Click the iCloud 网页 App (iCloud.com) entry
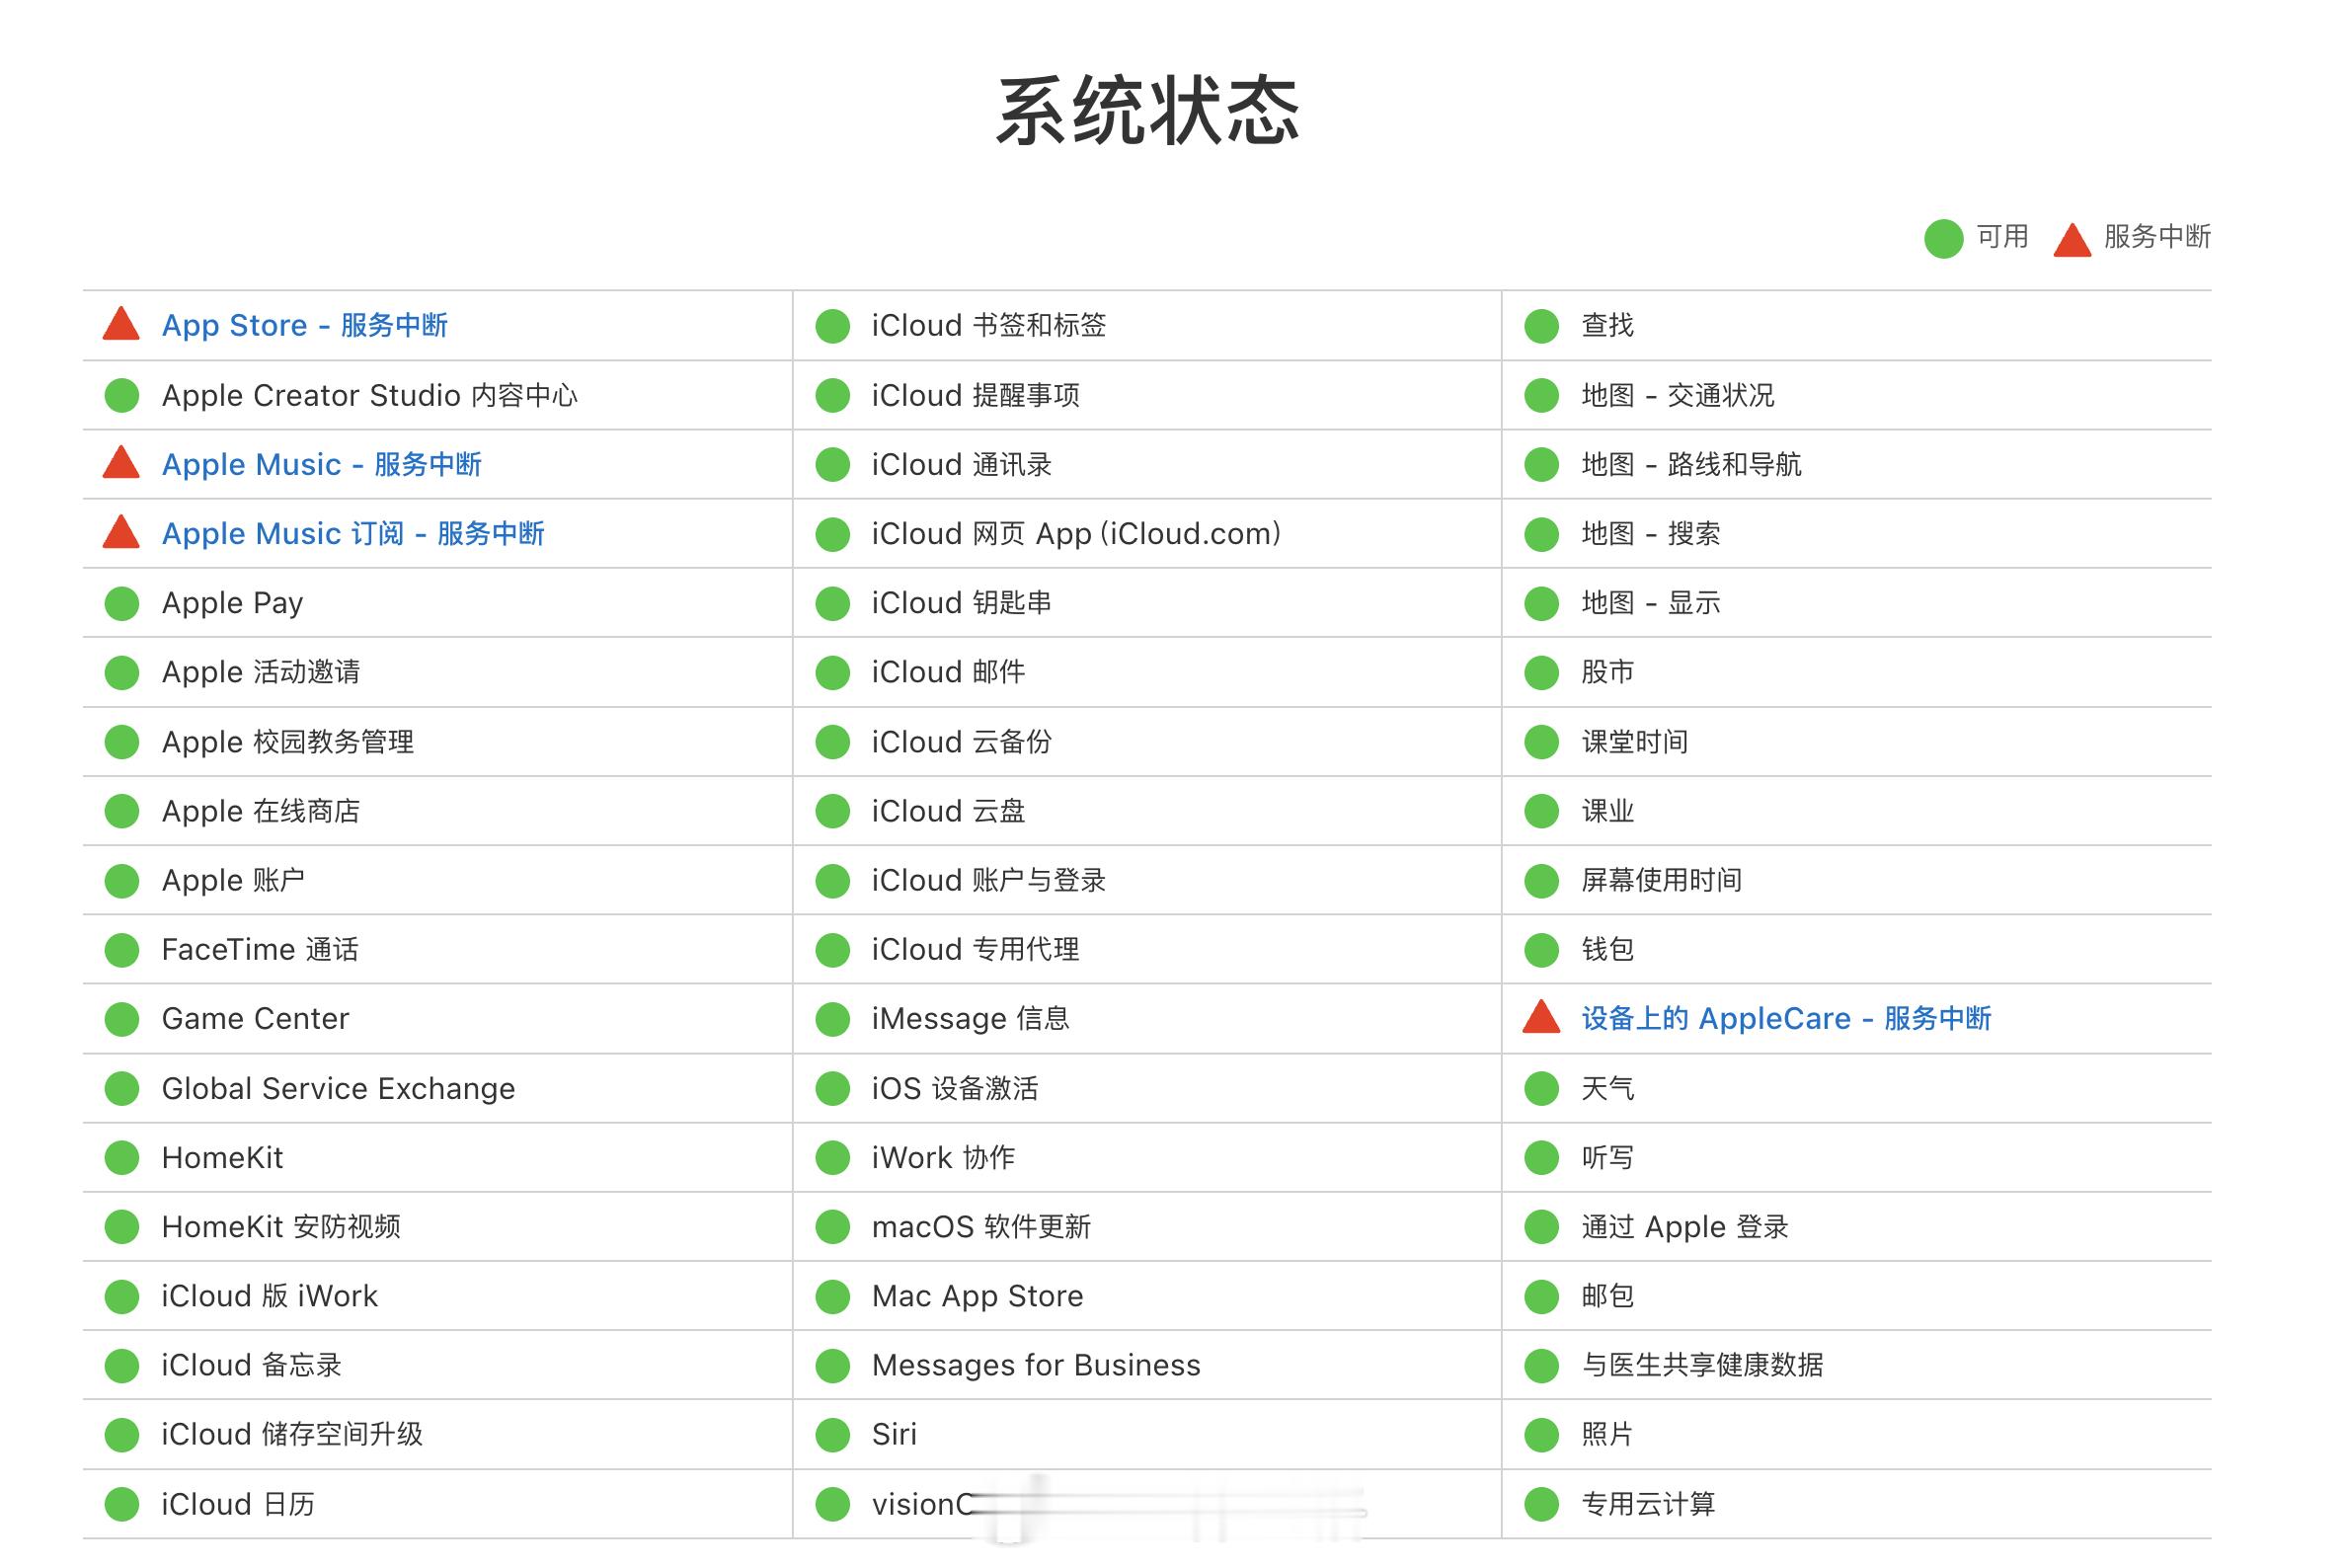Image resolution: width=2346 pixels, height=1568 pixels. pos(1077,533)
